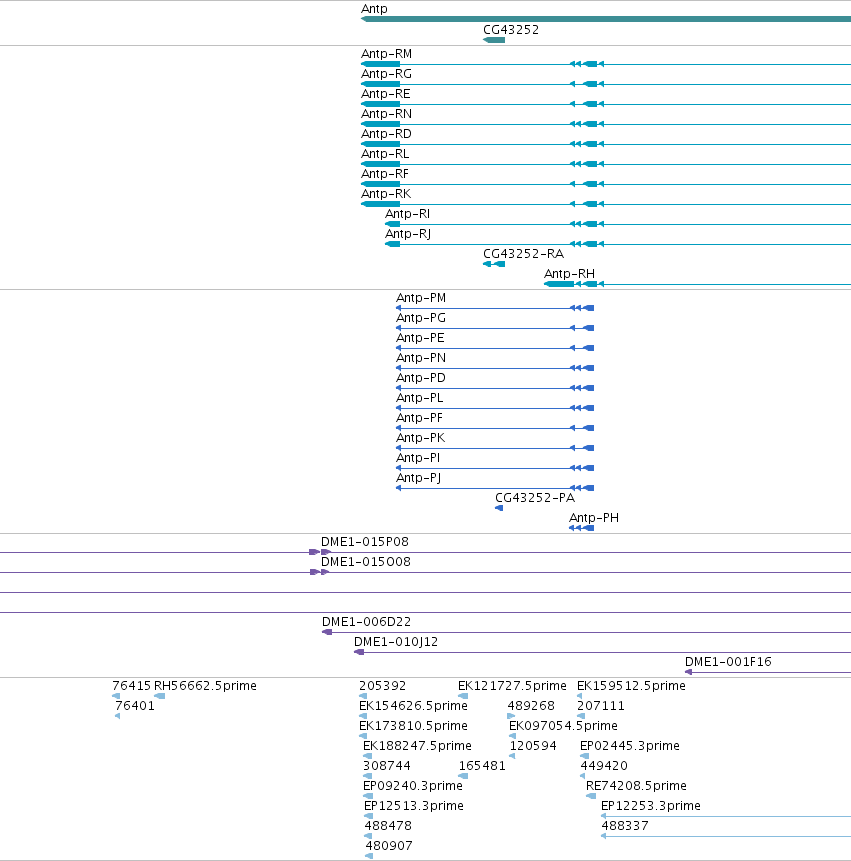Choose the Antp-PF protein label
851x861 pixels.
pos(419,418)
